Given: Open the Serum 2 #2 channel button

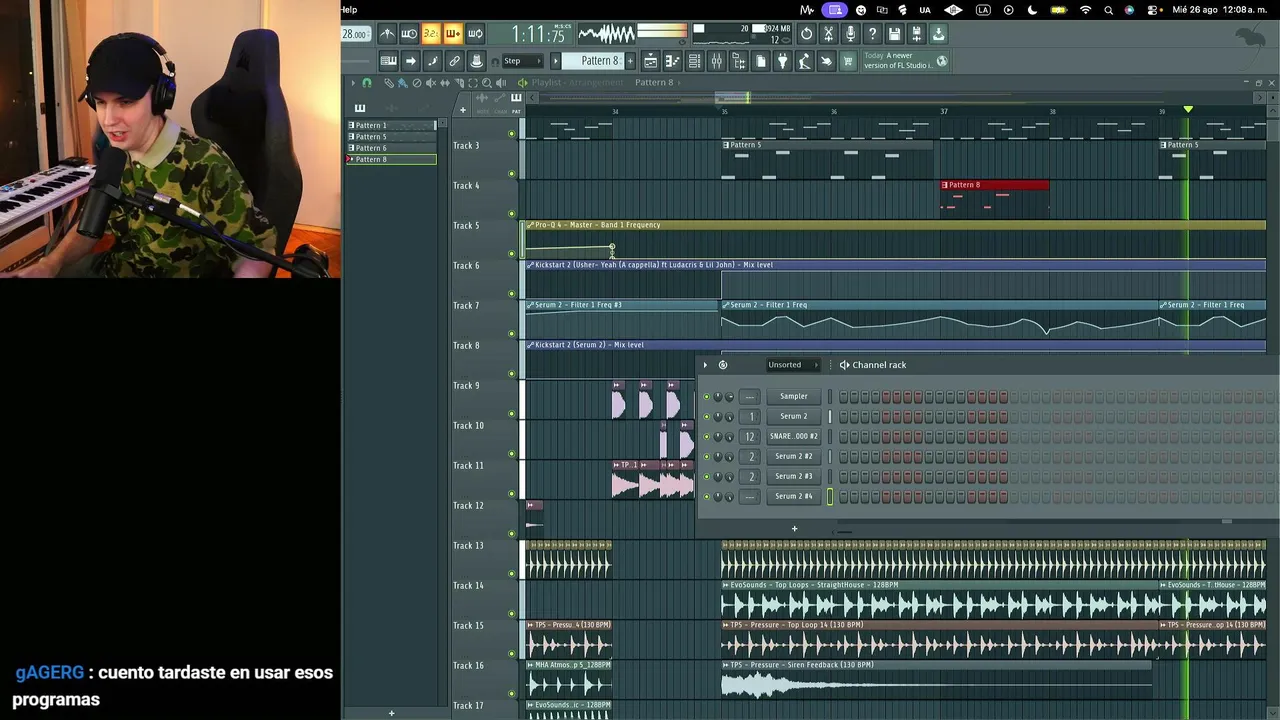Looking at the screenshot, I should pos(794,457).
